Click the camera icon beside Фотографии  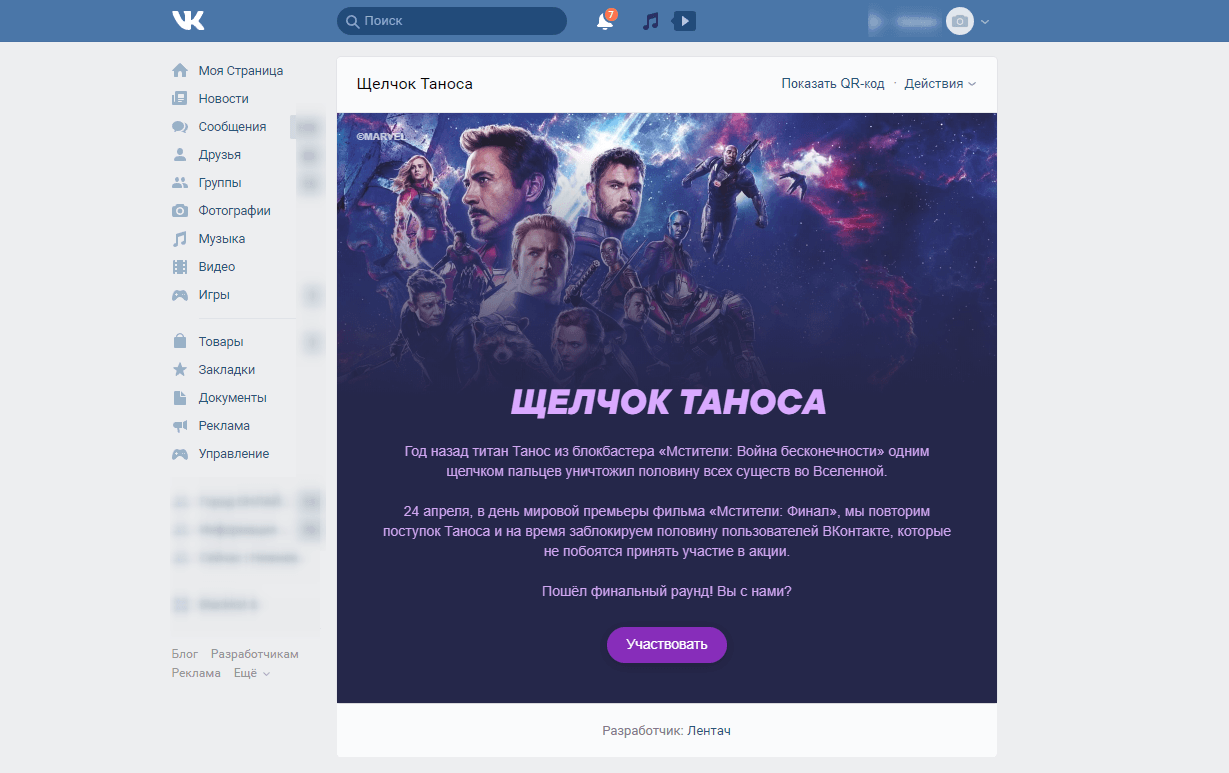(180, 211)
